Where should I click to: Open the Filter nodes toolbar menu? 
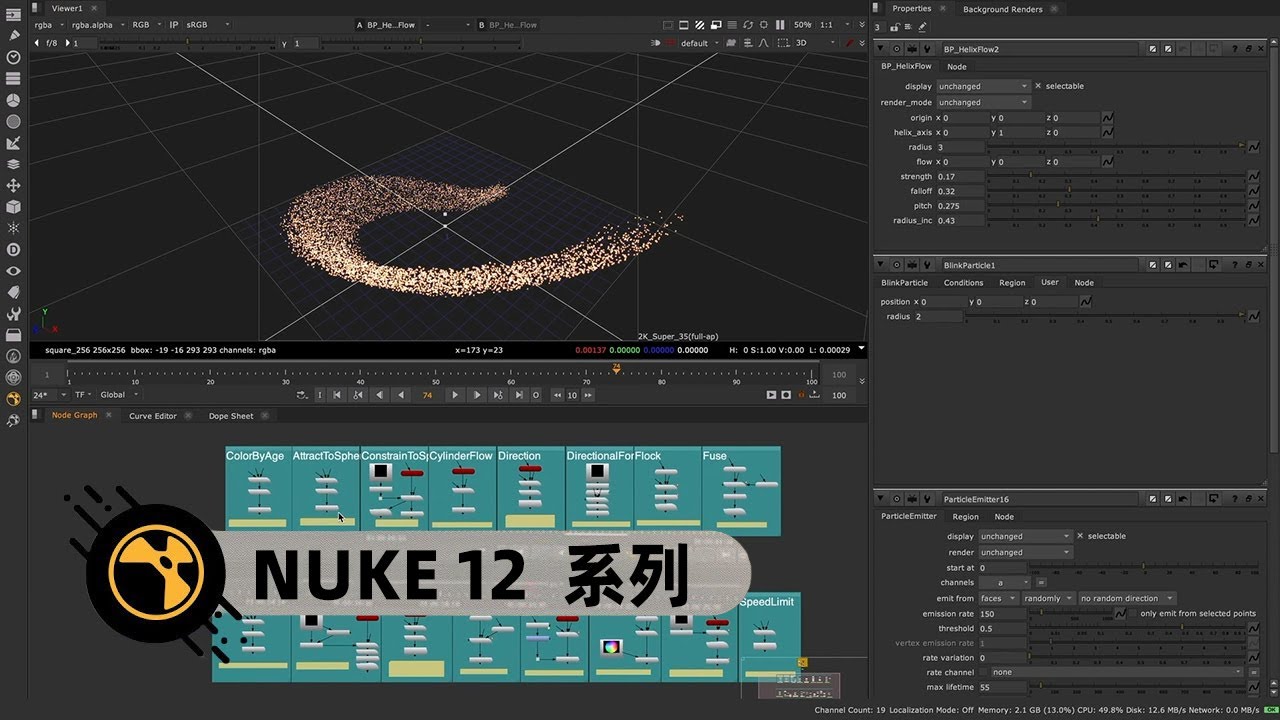pos(14,121)
